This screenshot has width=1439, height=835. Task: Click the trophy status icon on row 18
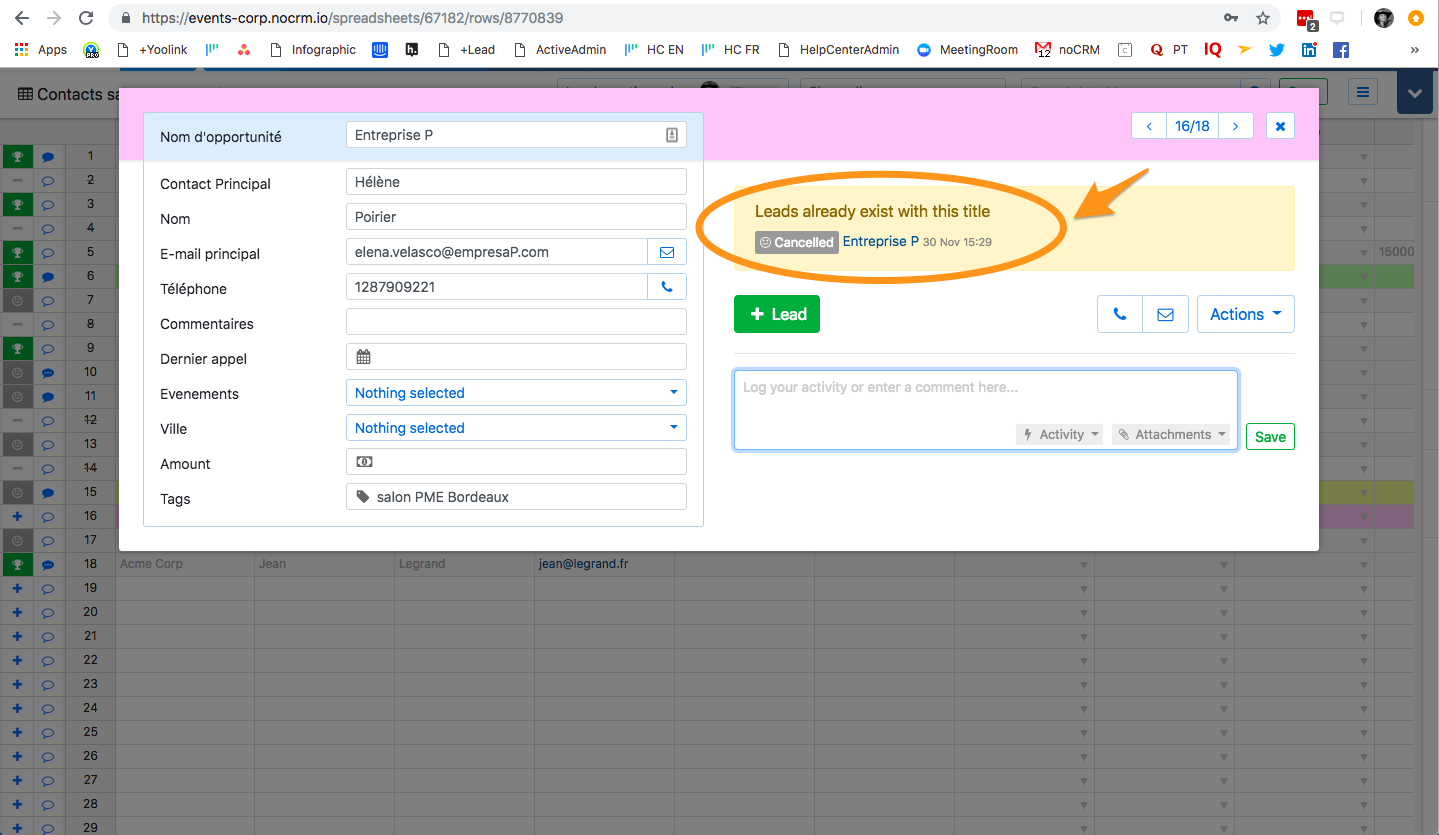coord(17,565)
